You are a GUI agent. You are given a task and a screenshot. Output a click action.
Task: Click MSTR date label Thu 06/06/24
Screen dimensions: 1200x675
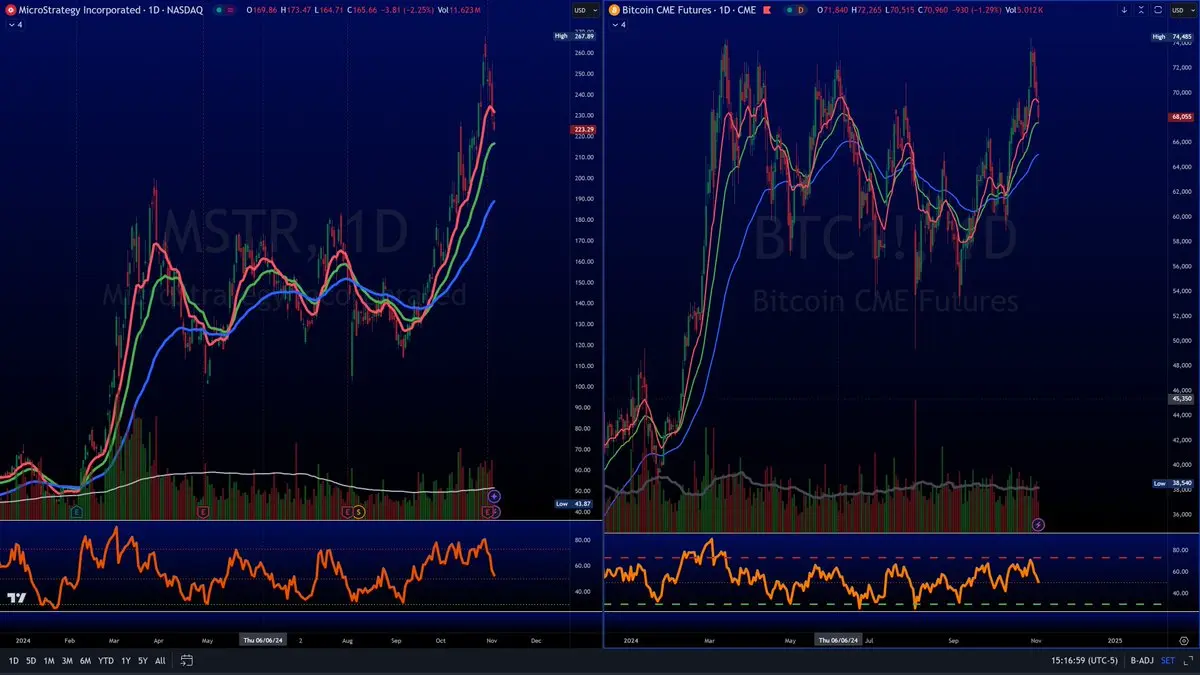coord(263,638)
